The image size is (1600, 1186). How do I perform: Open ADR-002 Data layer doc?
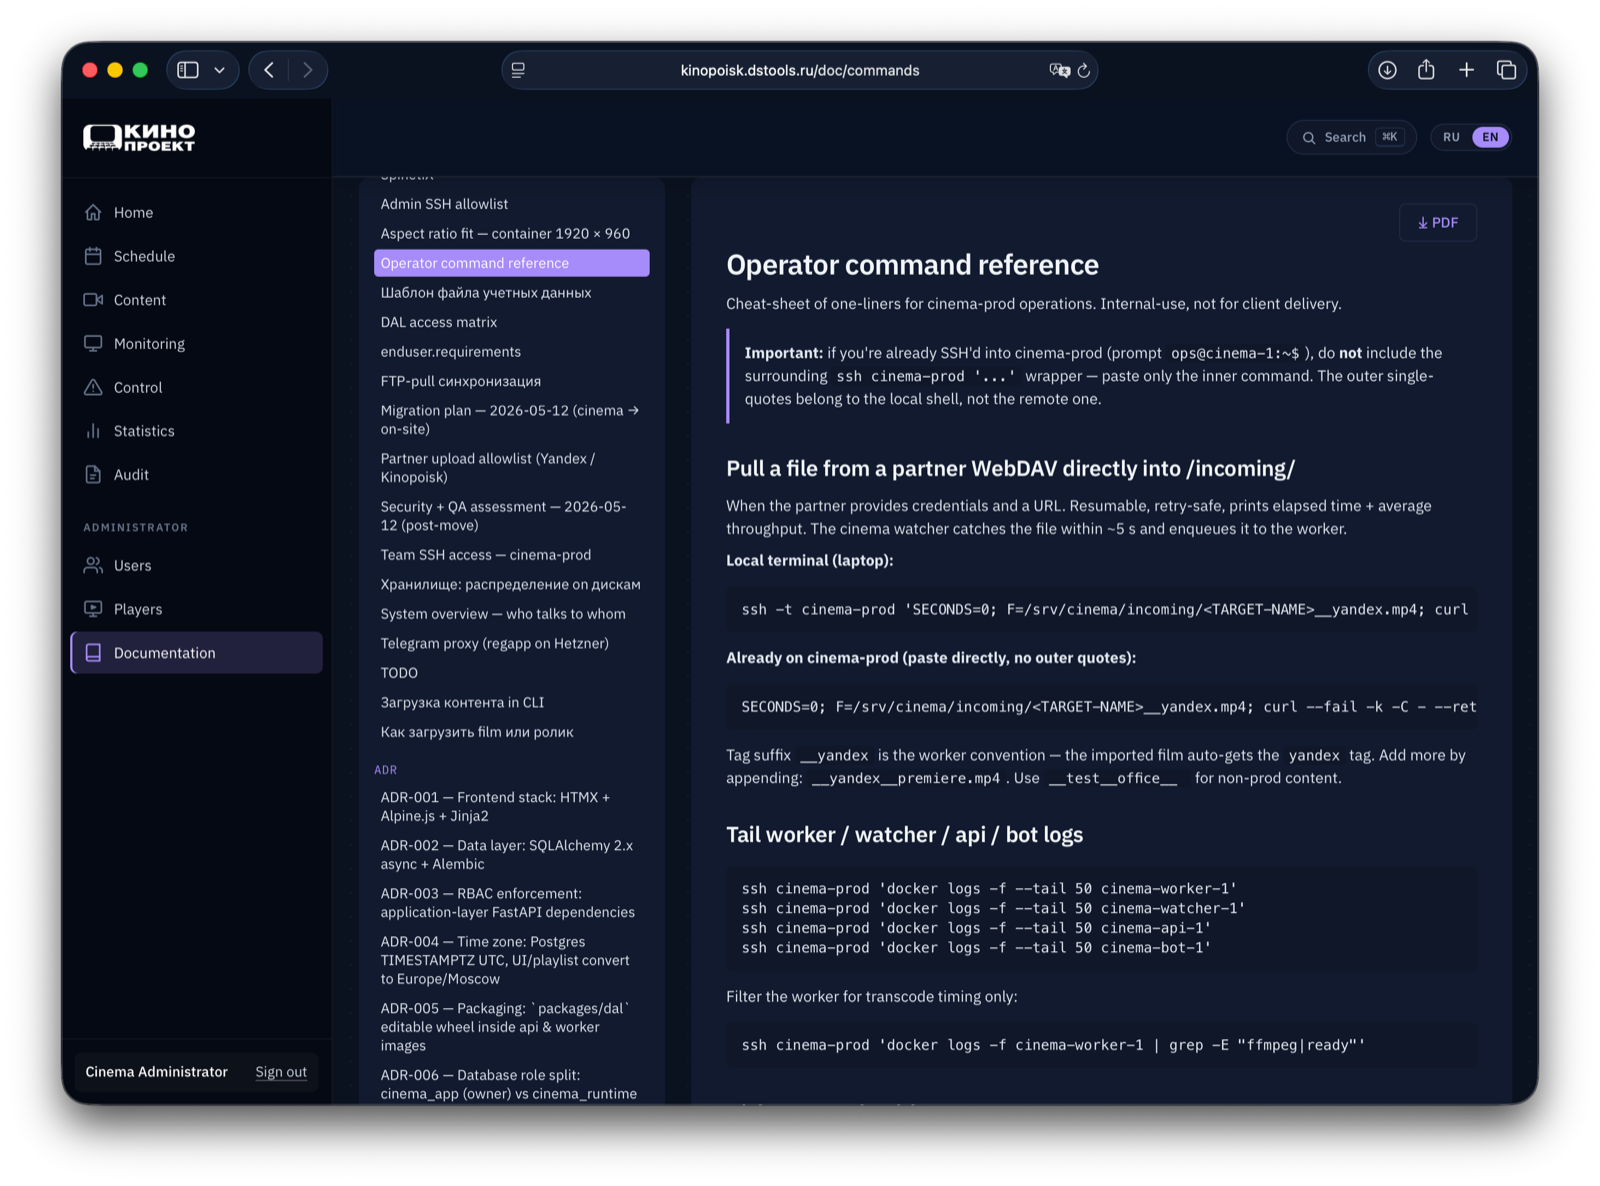511,855
